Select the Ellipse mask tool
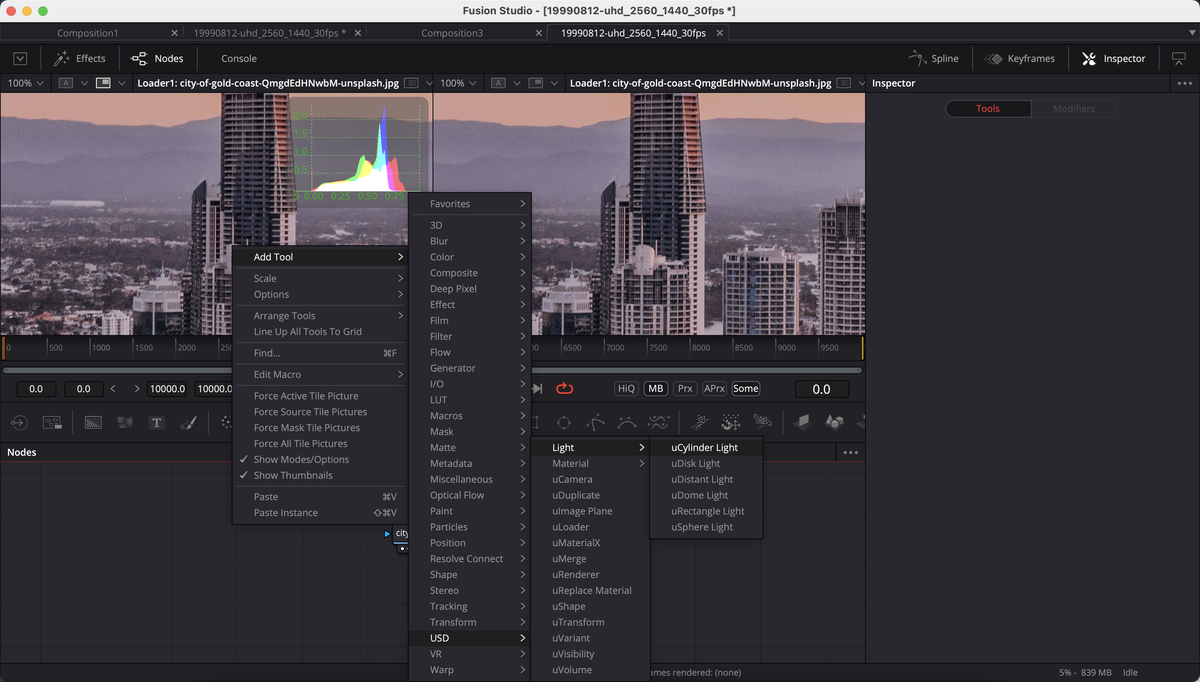1200x682 pixels. (x=565, y=422)
